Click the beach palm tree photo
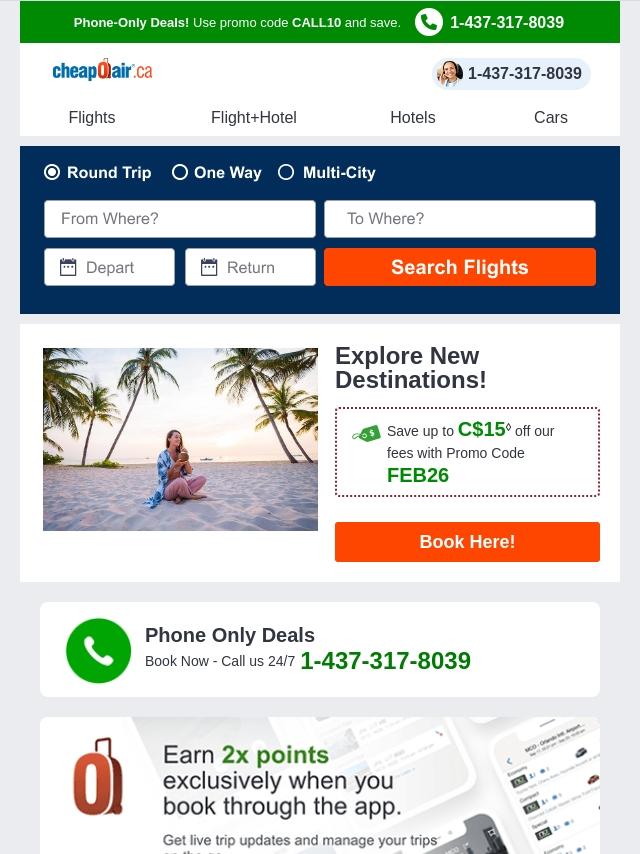The height and width of the screenshot is (854, 640). pyautogui.click(x=180, y=440)
